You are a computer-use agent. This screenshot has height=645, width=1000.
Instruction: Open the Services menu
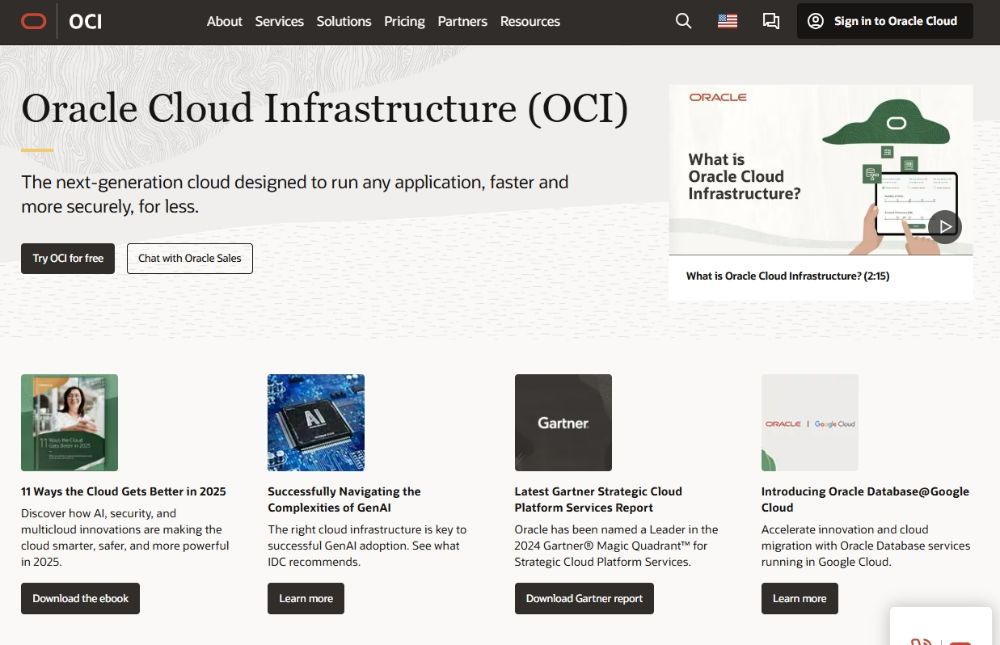[279, 21]
